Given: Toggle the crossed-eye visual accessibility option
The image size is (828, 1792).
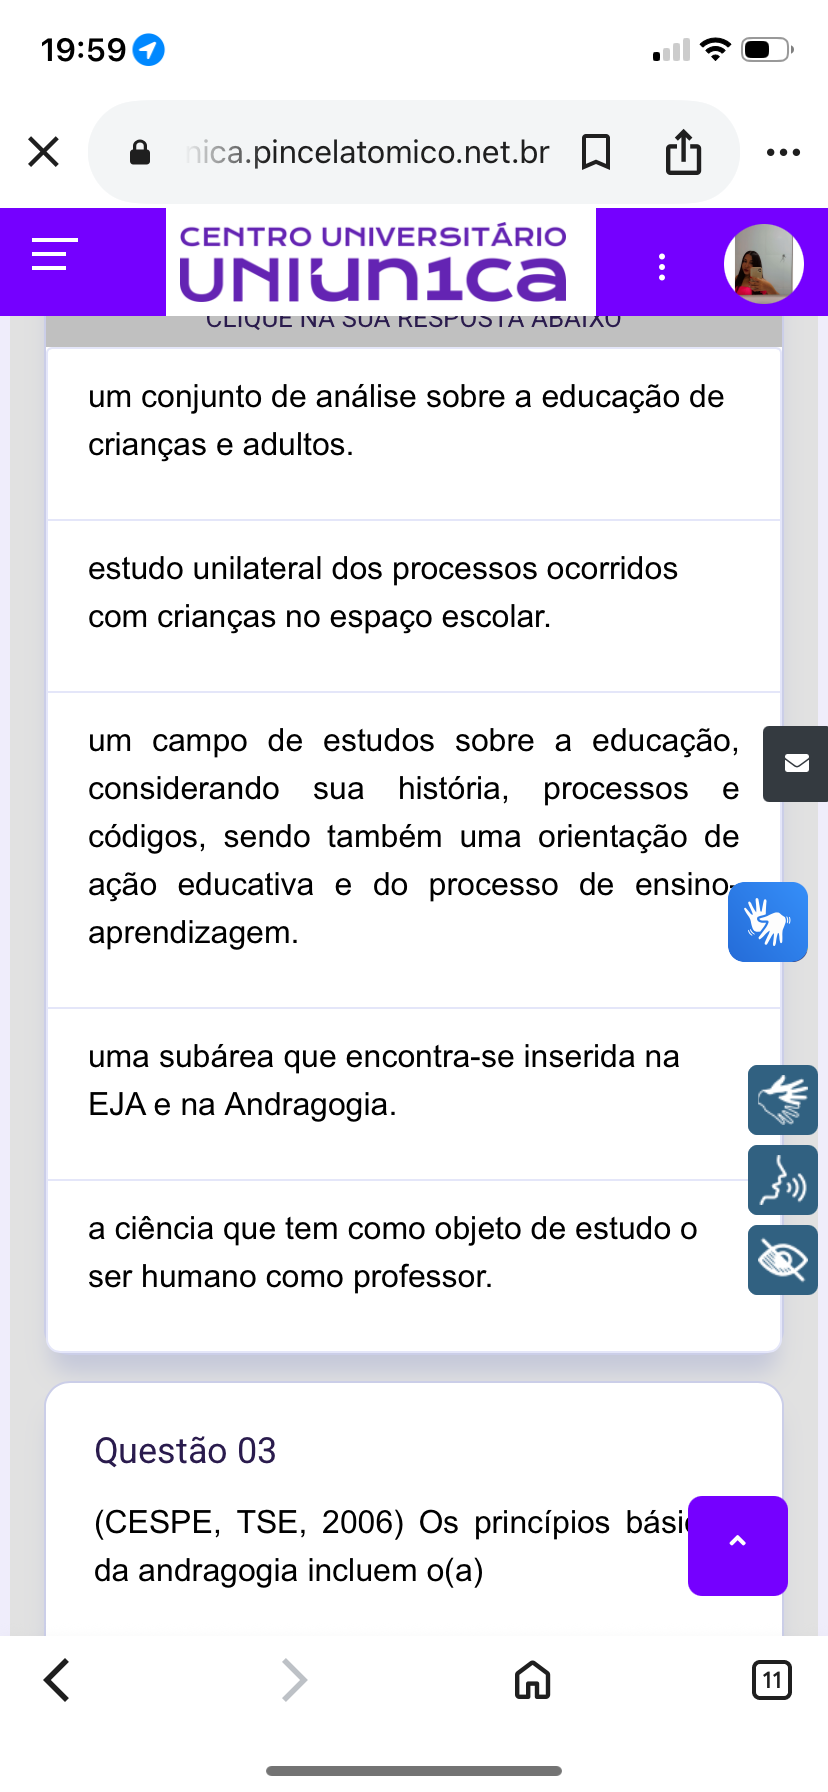Looking at the screenshot, I should pos(782,1260).
